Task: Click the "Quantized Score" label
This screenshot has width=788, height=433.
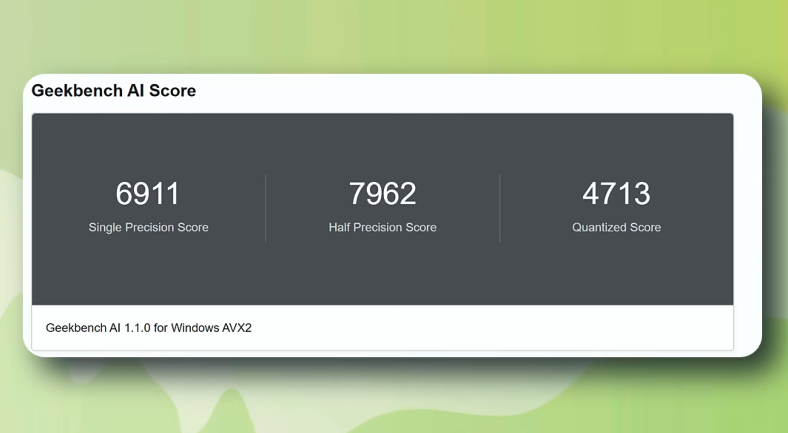Action: 616,227
